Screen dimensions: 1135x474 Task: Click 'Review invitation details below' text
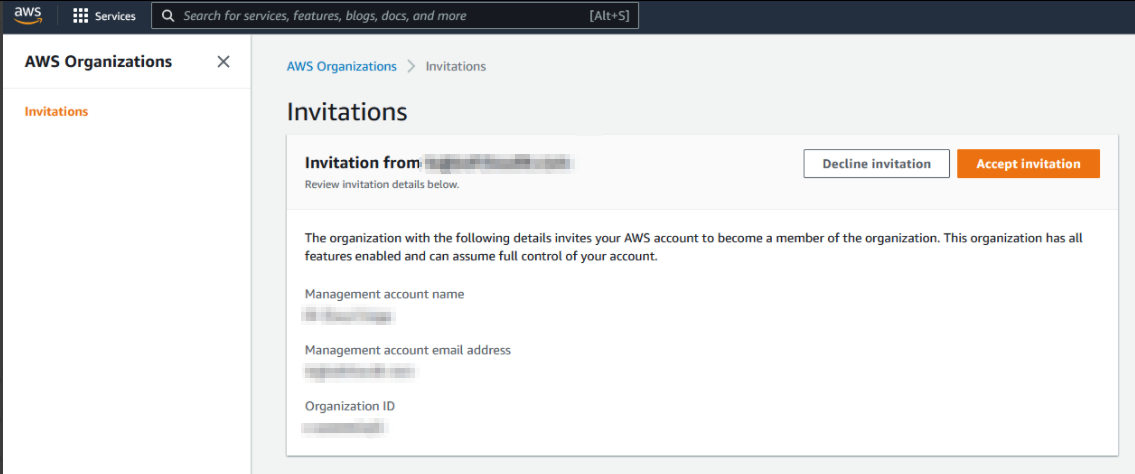382,185
